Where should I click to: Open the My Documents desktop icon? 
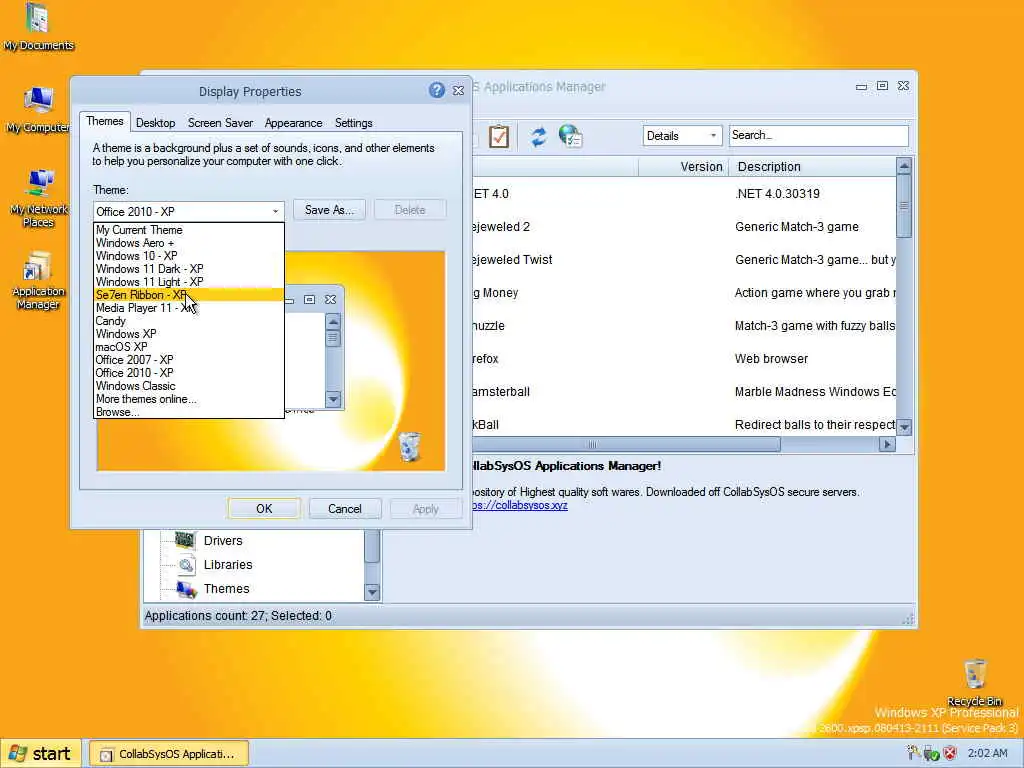click(38, 26)
